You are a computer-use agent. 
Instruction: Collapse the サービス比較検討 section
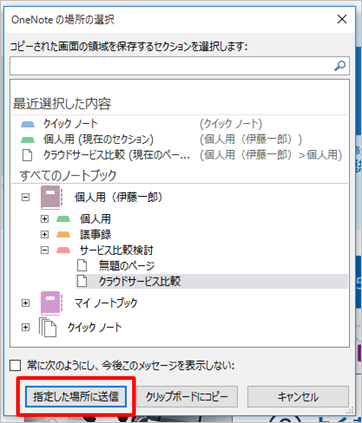44,250
